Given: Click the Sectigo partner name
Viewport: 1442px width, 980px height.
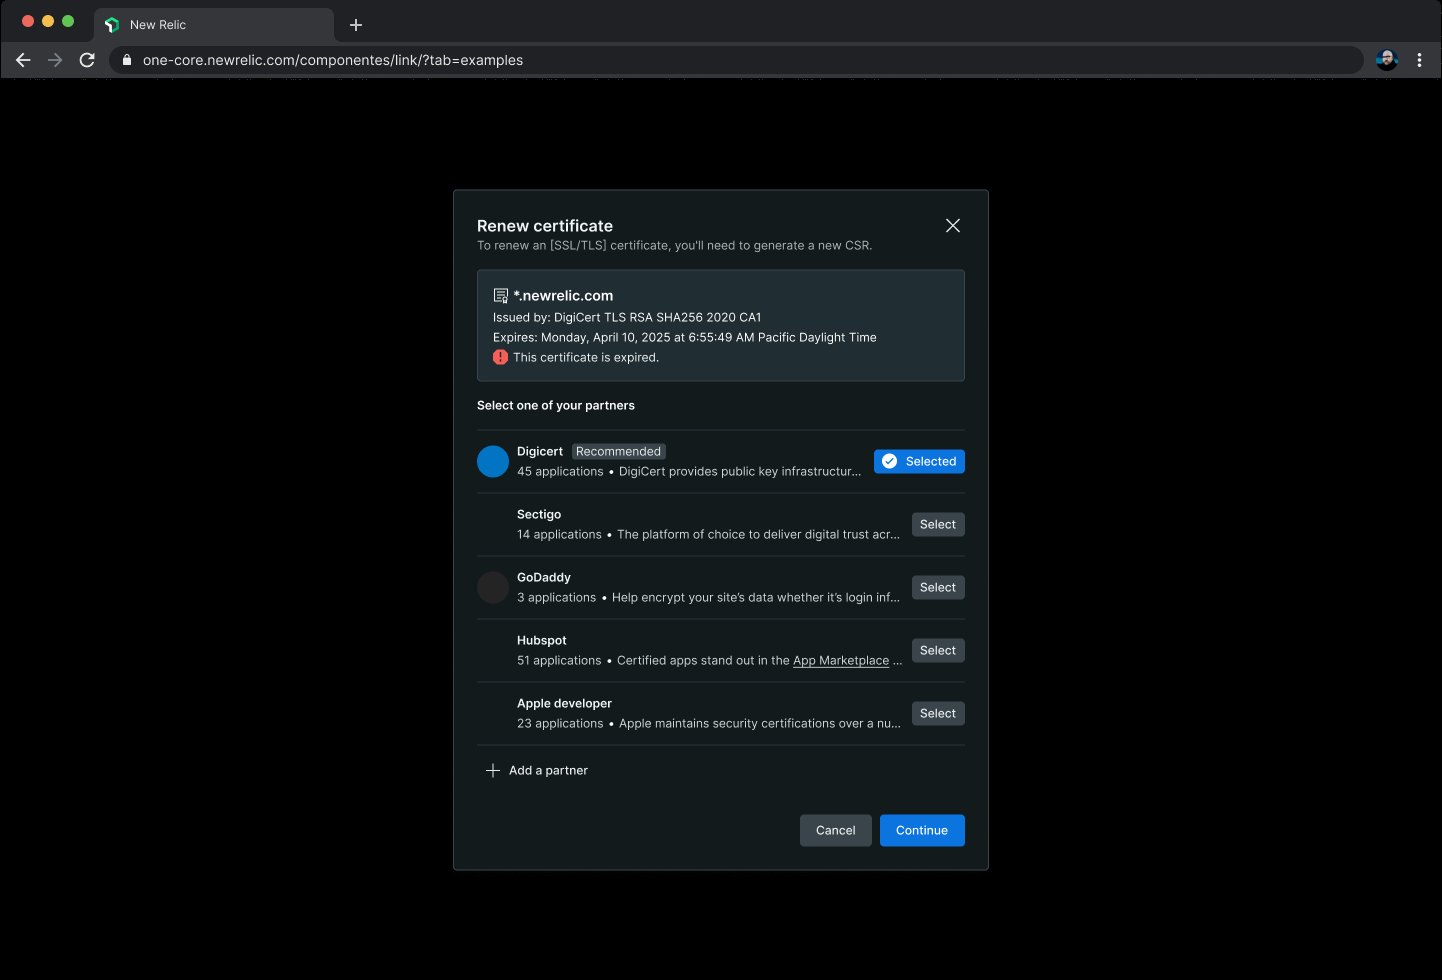Looking at the screenshot, I should pos(539,514).
